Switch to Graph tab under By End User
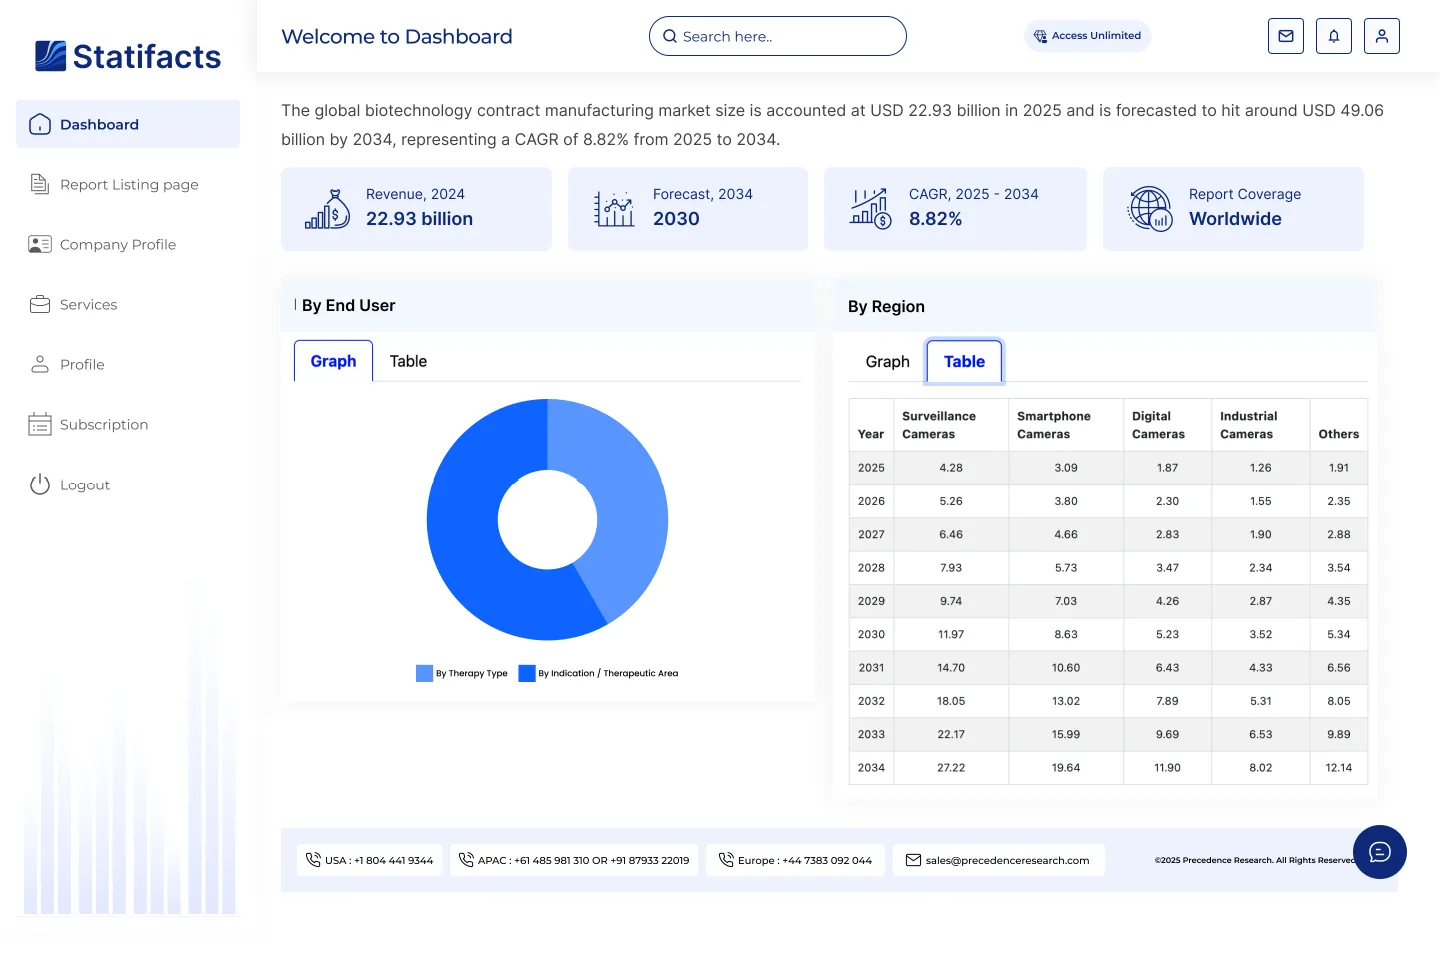Screen dimensions: 1441x959 tap(333, 361)
